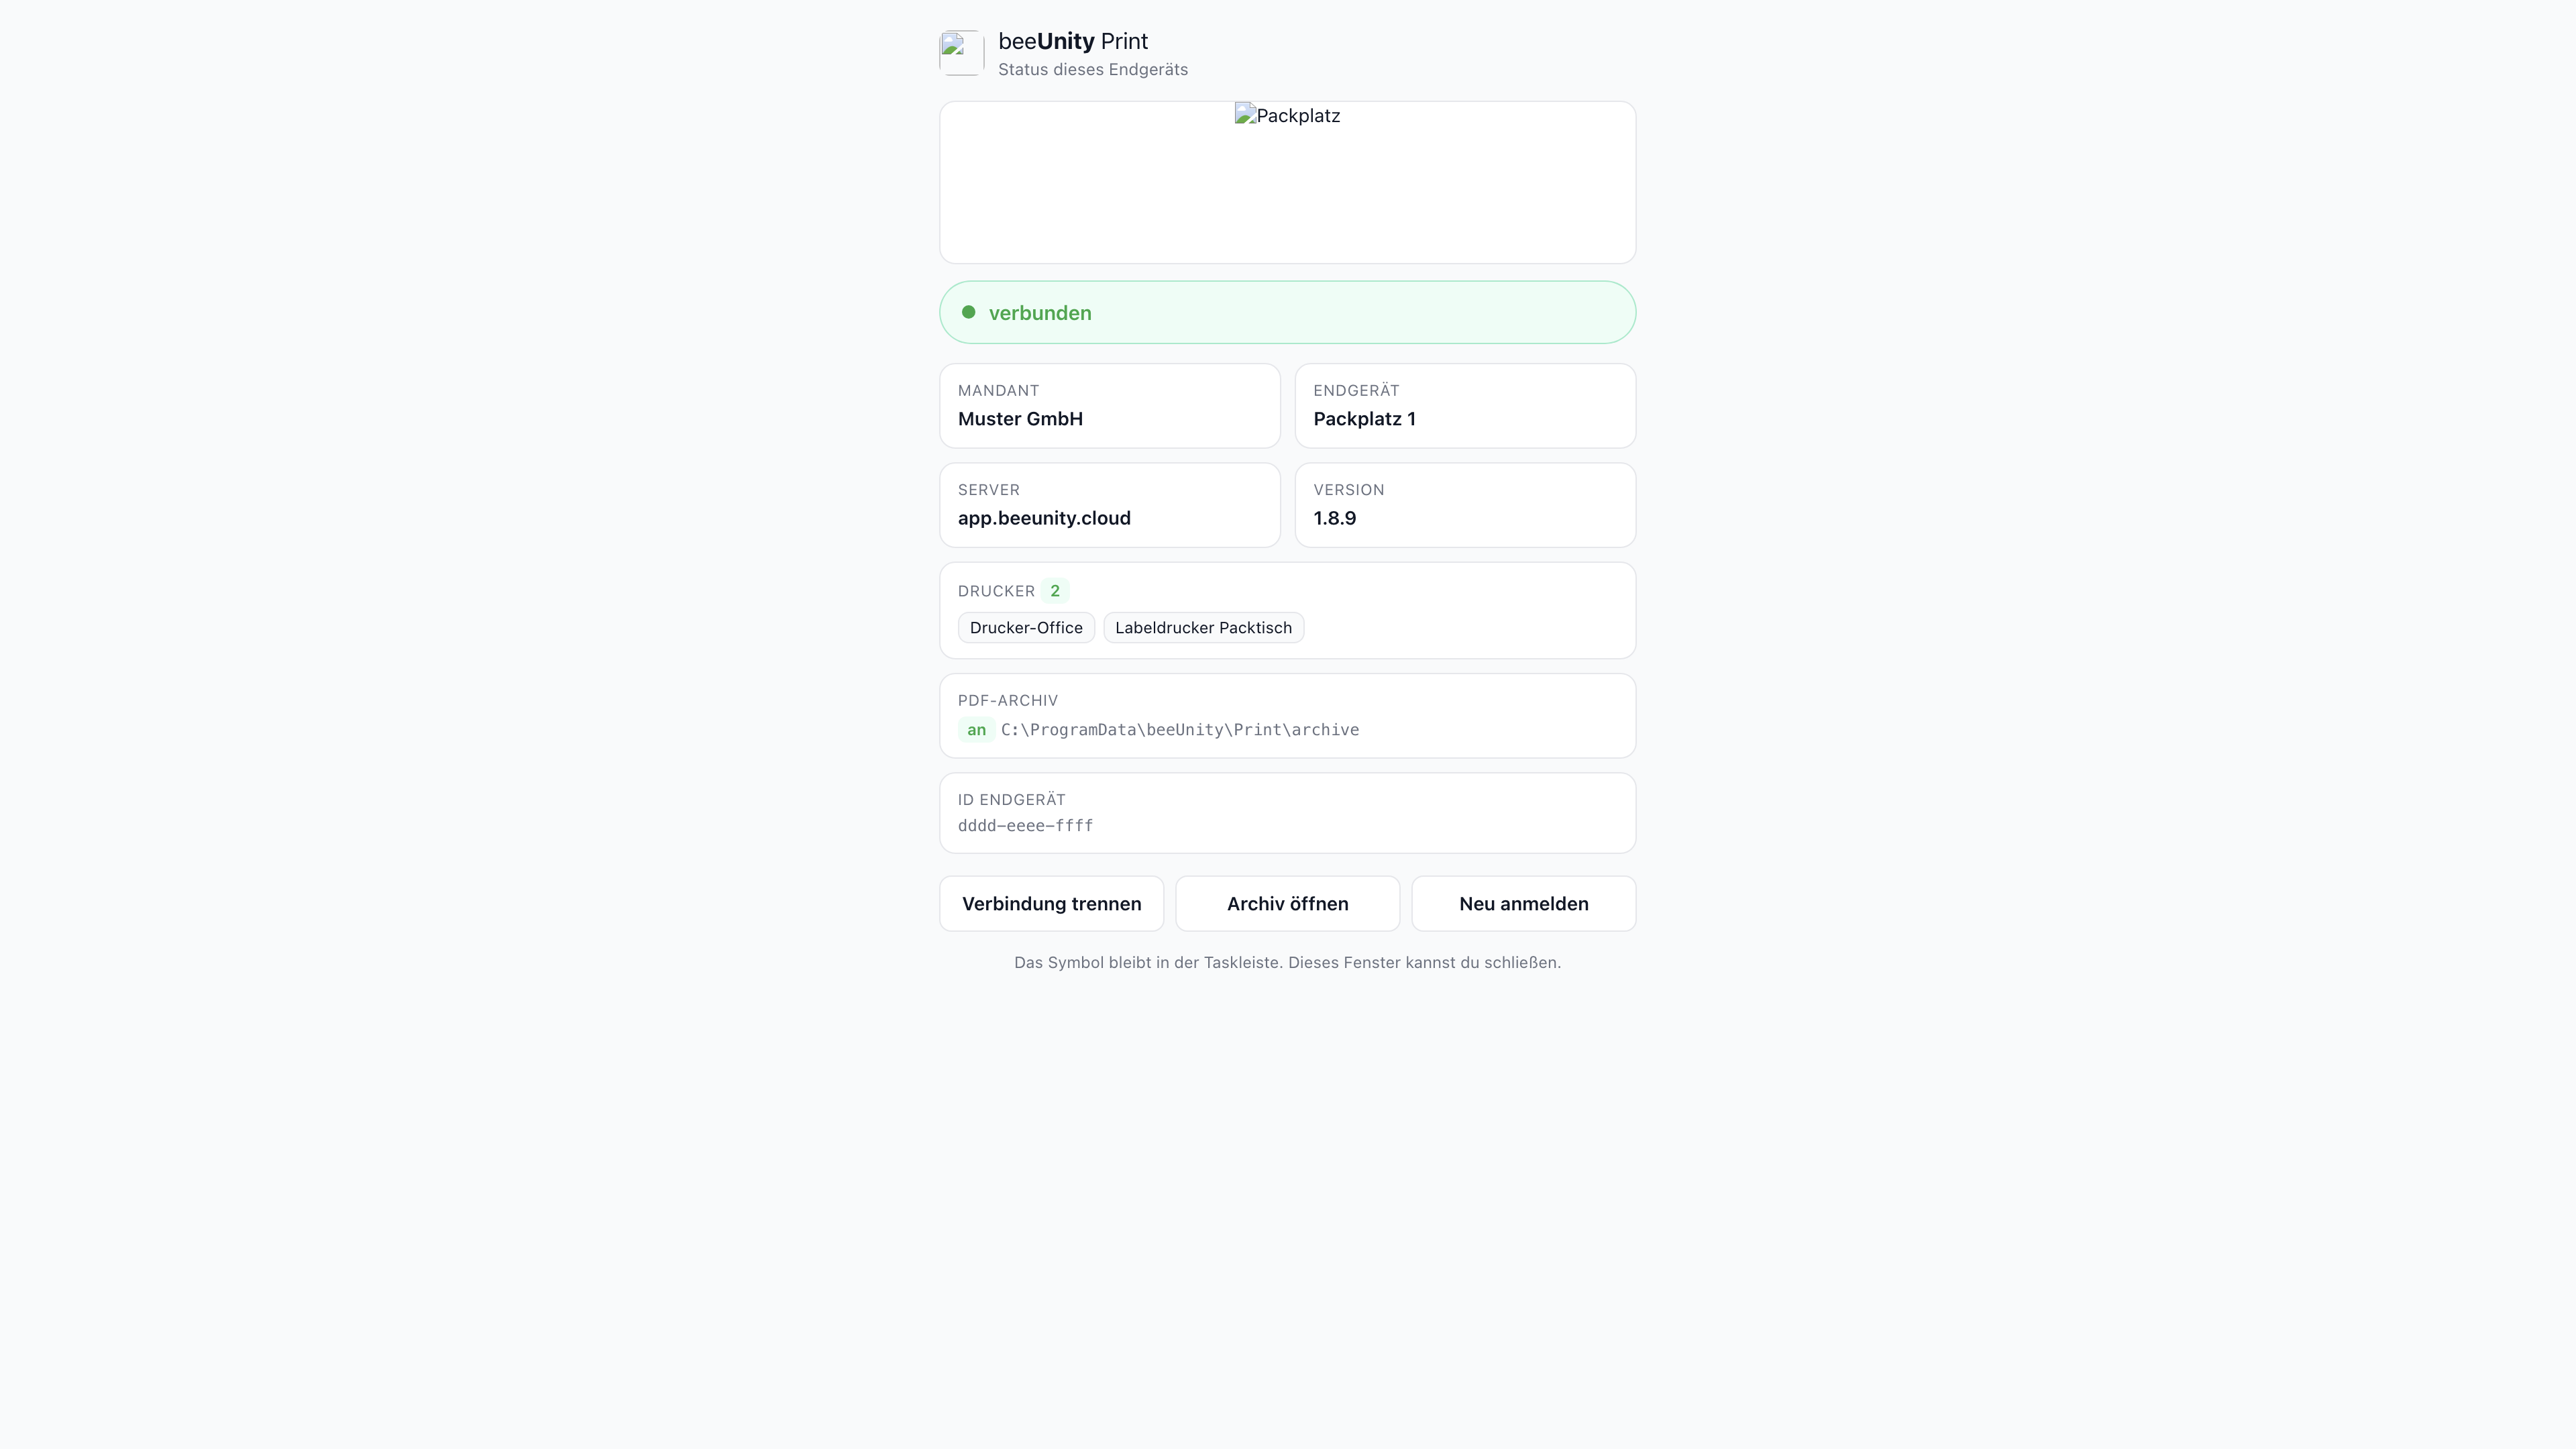Click the DRUCKER section label
Viewport: 2576px width, 1449px height.
[x=996, y=591]
